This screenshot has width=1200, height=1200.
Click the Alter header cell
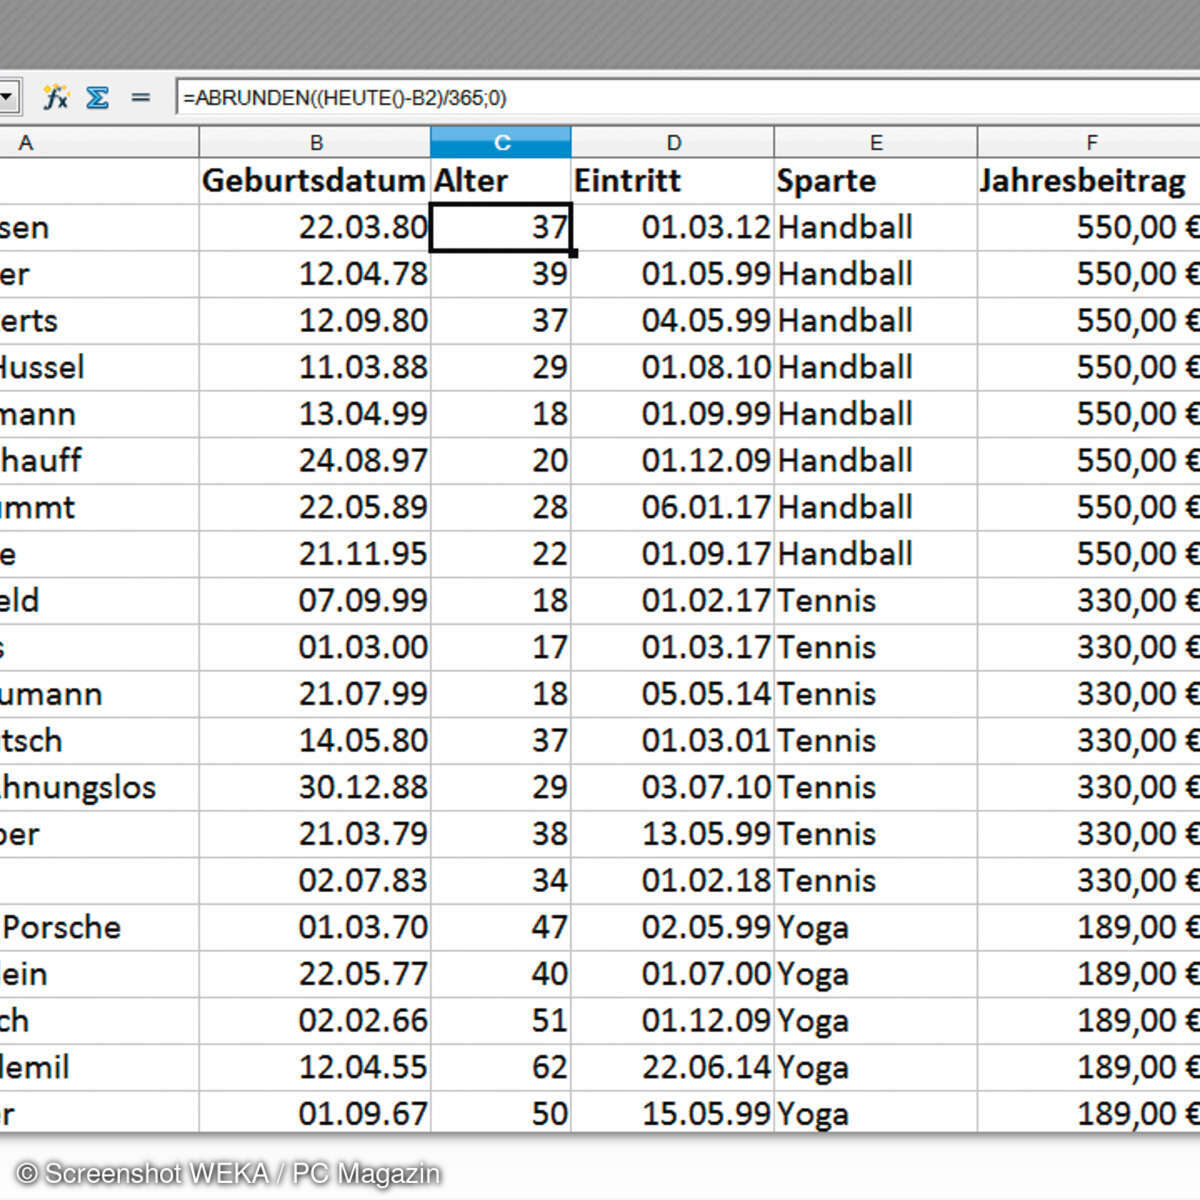coord(470,181)
